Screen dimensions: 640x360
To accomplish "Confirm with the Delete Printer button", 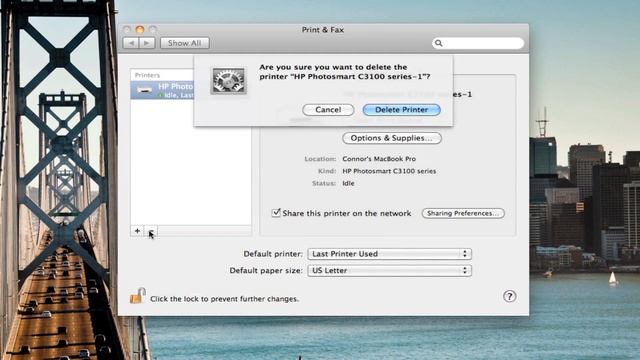I will click(401, 110).
